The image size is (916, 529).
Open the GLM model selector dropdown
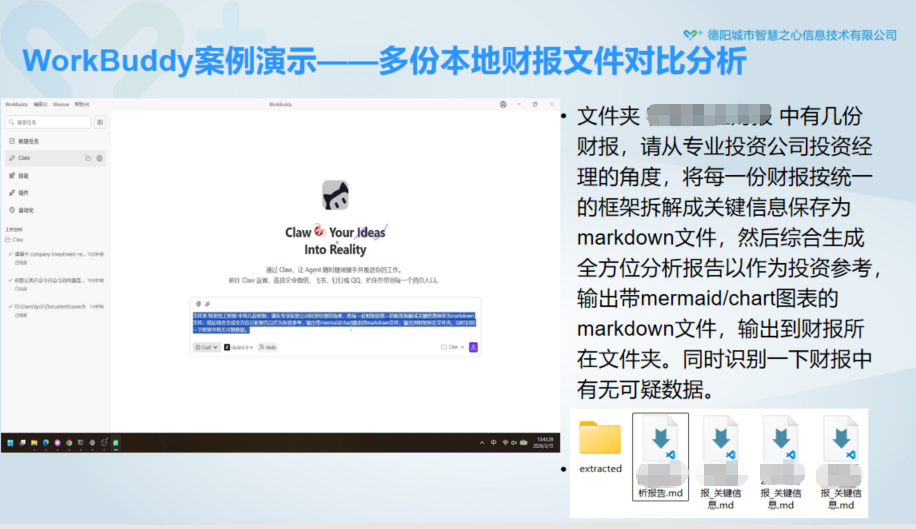[238, 347]
